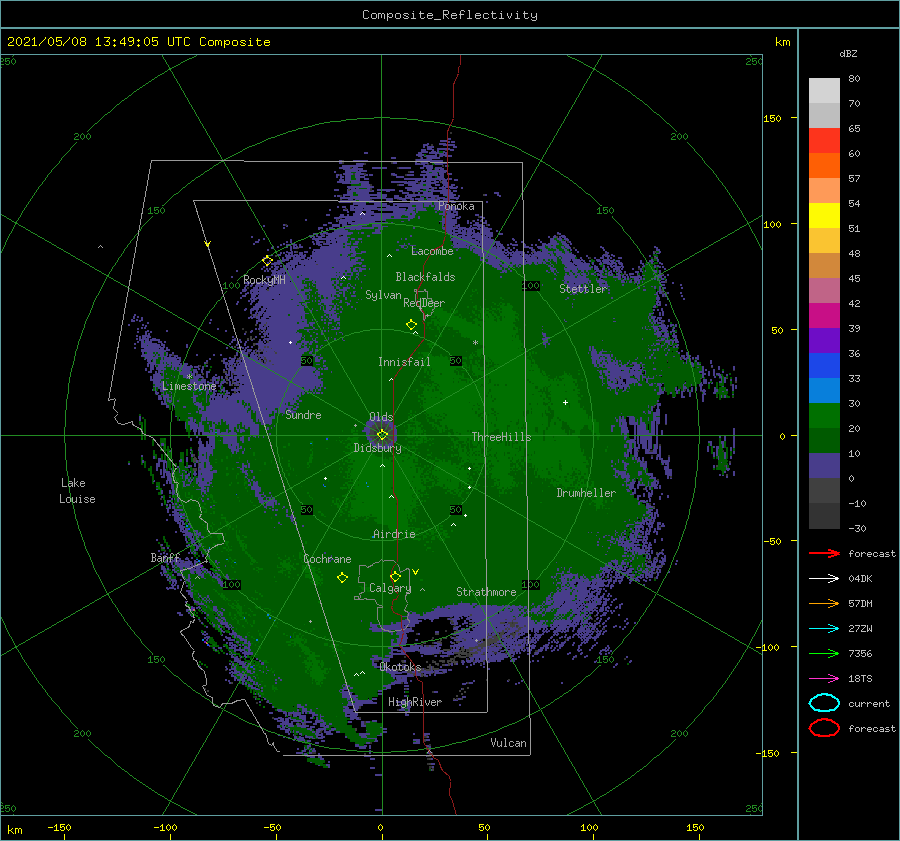
Task: Click the white 04DK arrow icon
Action: pyautogui.click(x=824, y=579)
